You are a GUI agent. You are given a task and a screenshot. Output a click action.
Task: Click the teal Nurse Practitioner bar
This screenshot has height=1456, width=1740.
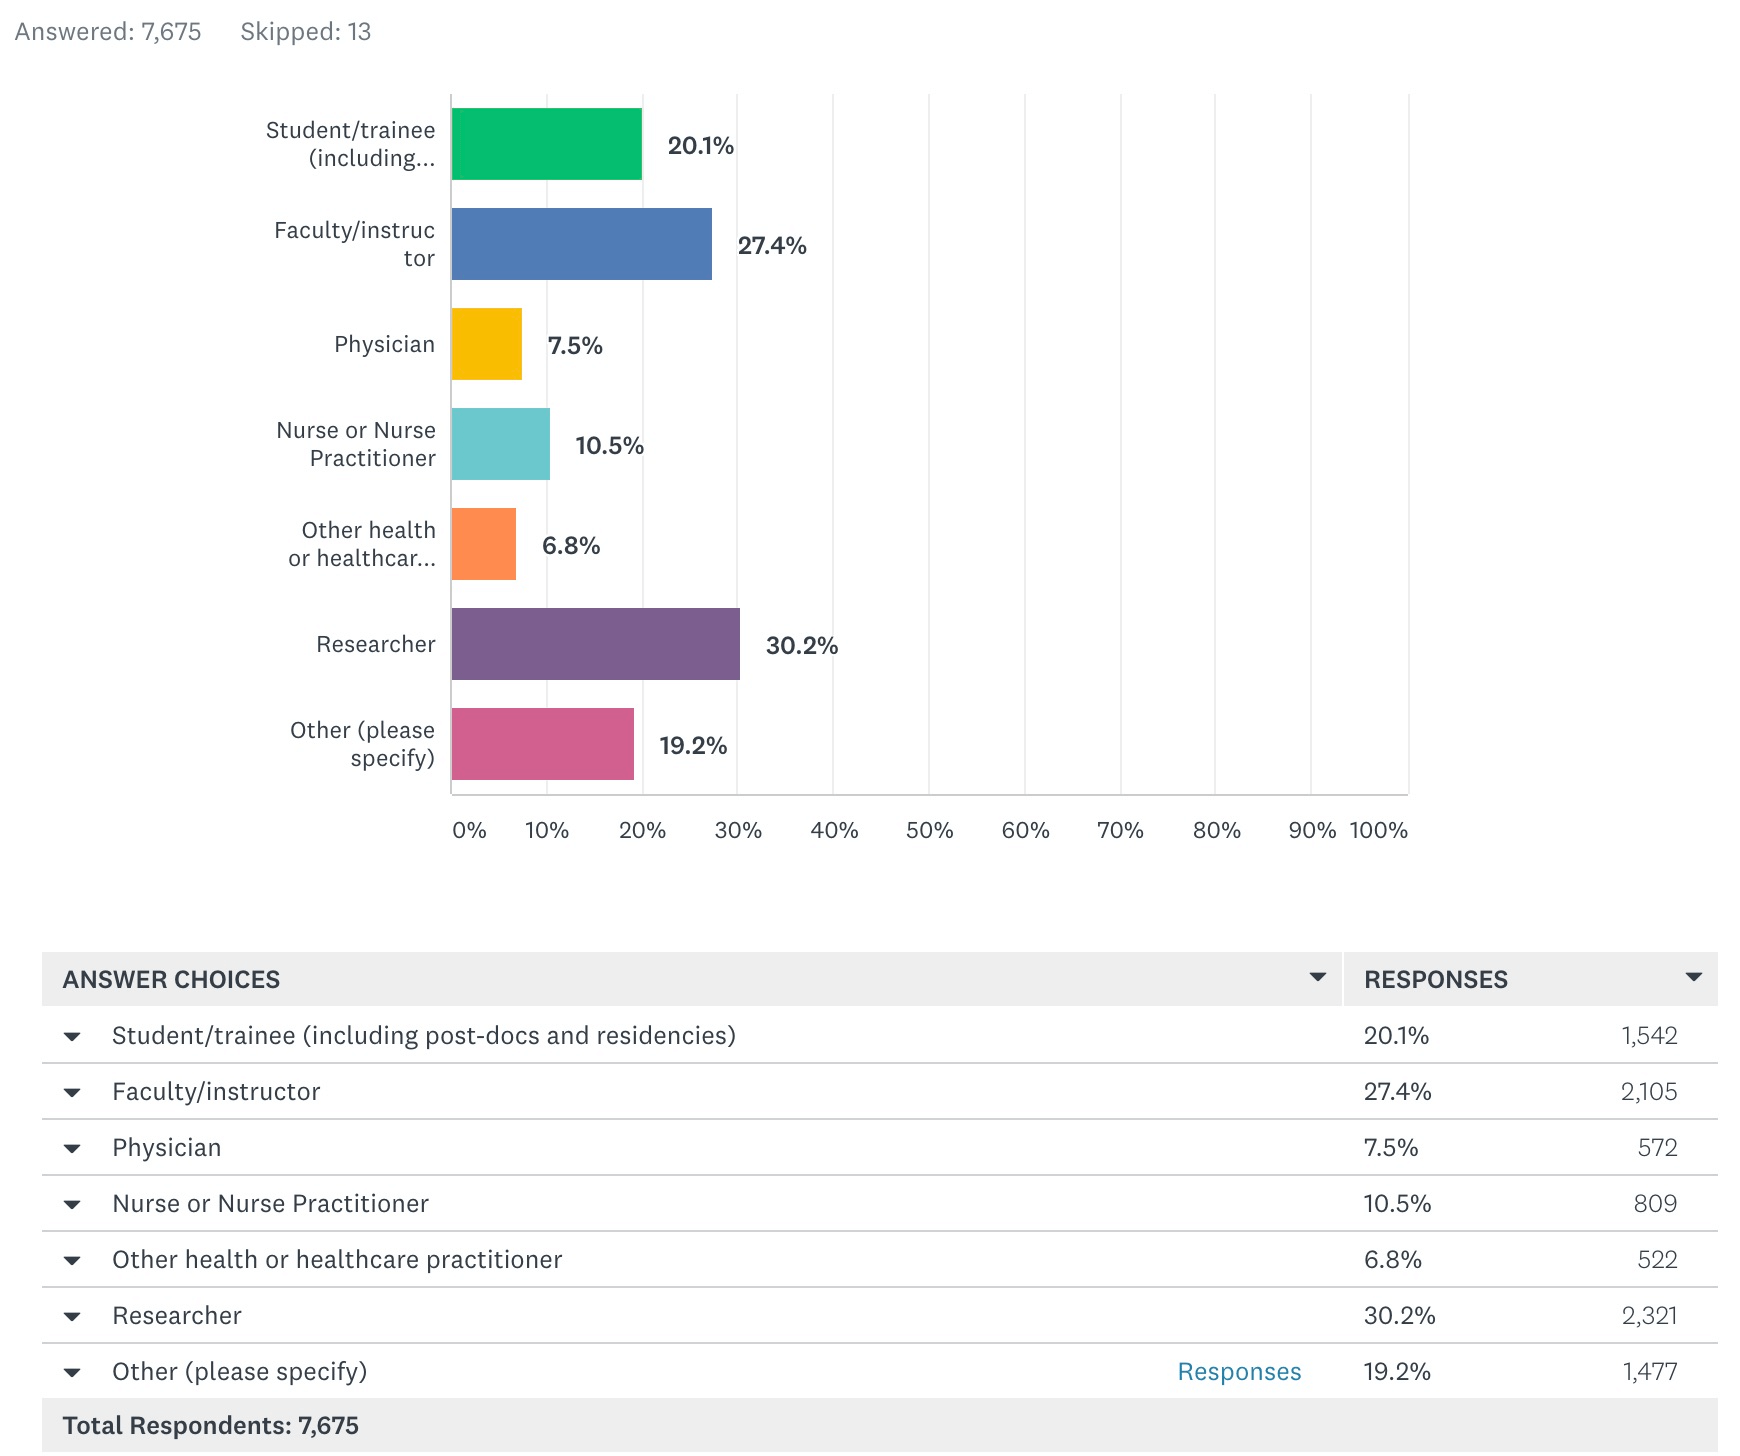pos(501,444)
